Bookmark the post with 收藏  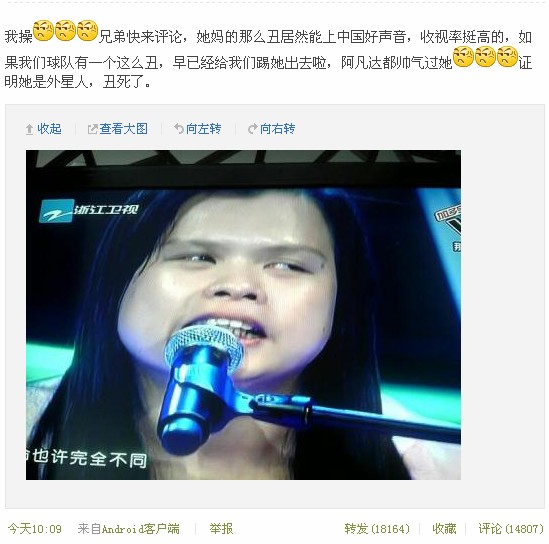444,529
